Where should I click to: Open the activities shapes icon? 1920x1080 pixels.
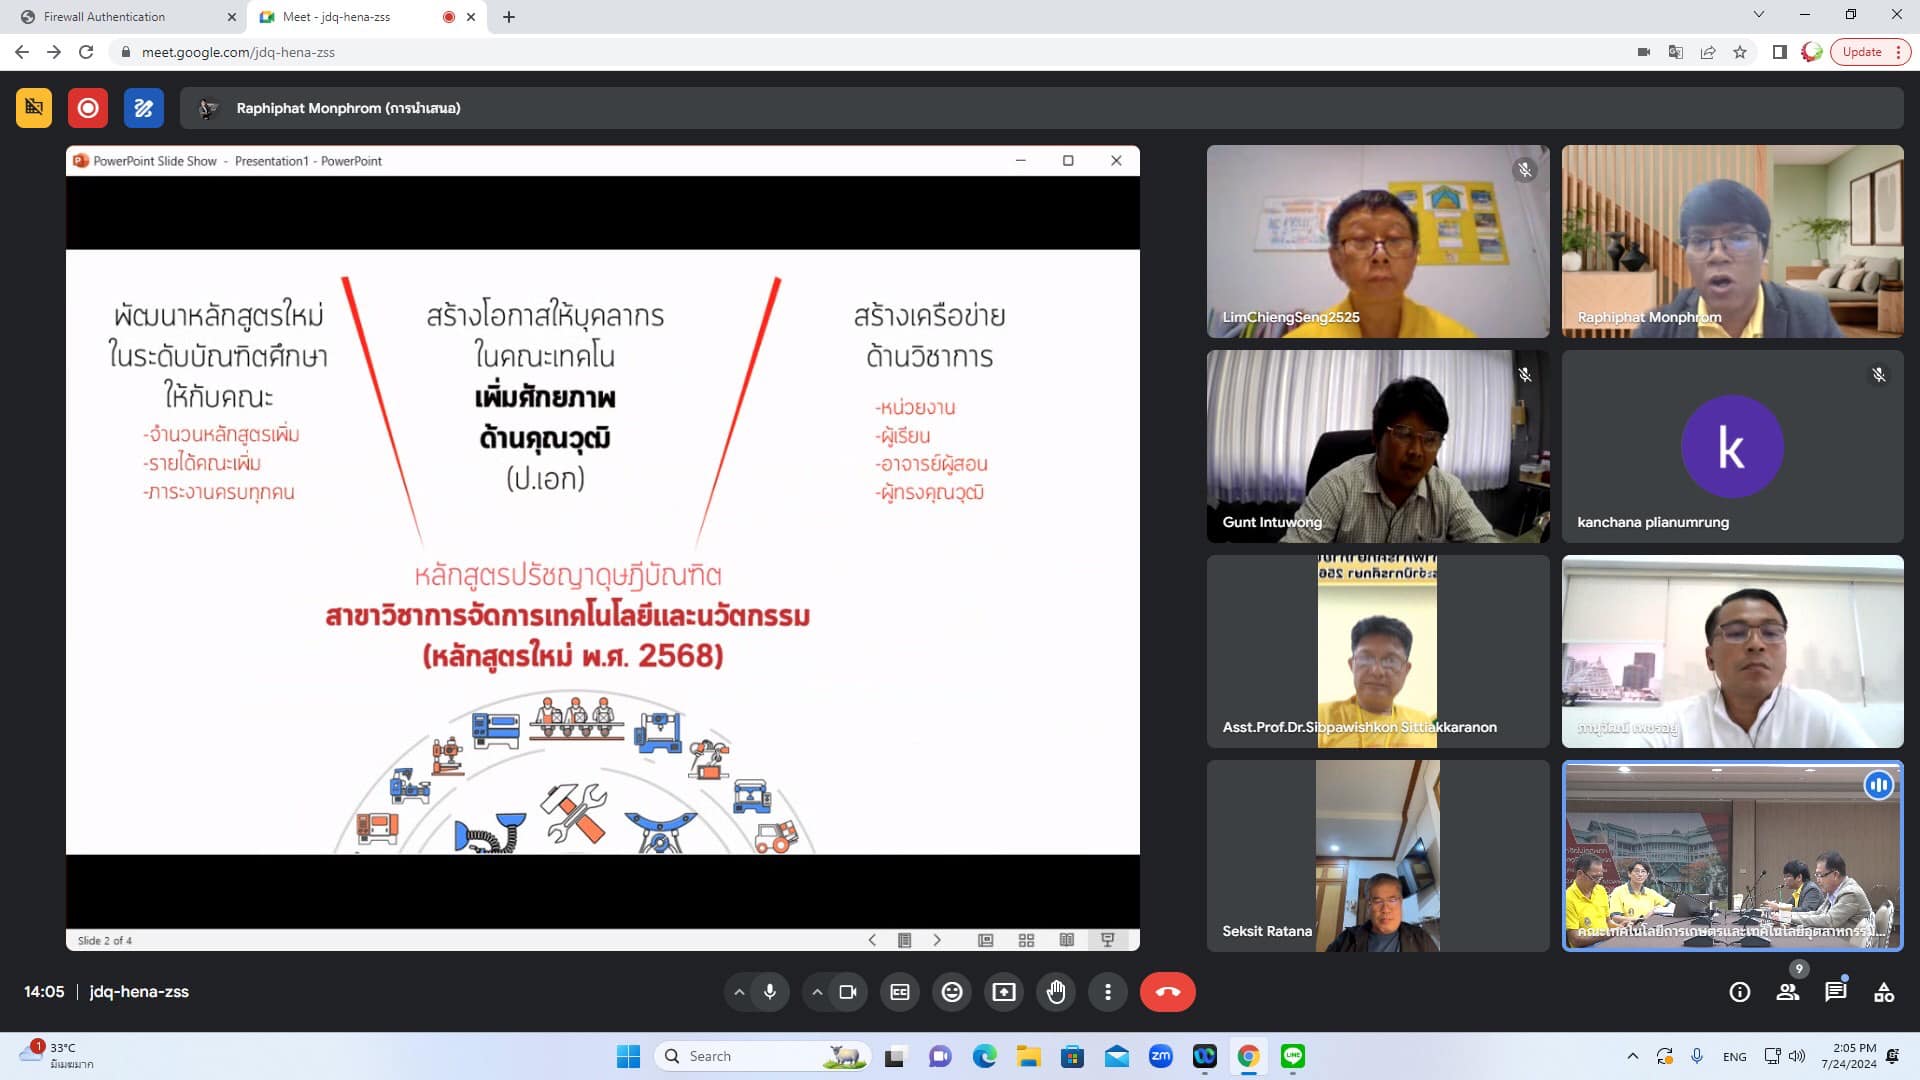pos(1883,992)
